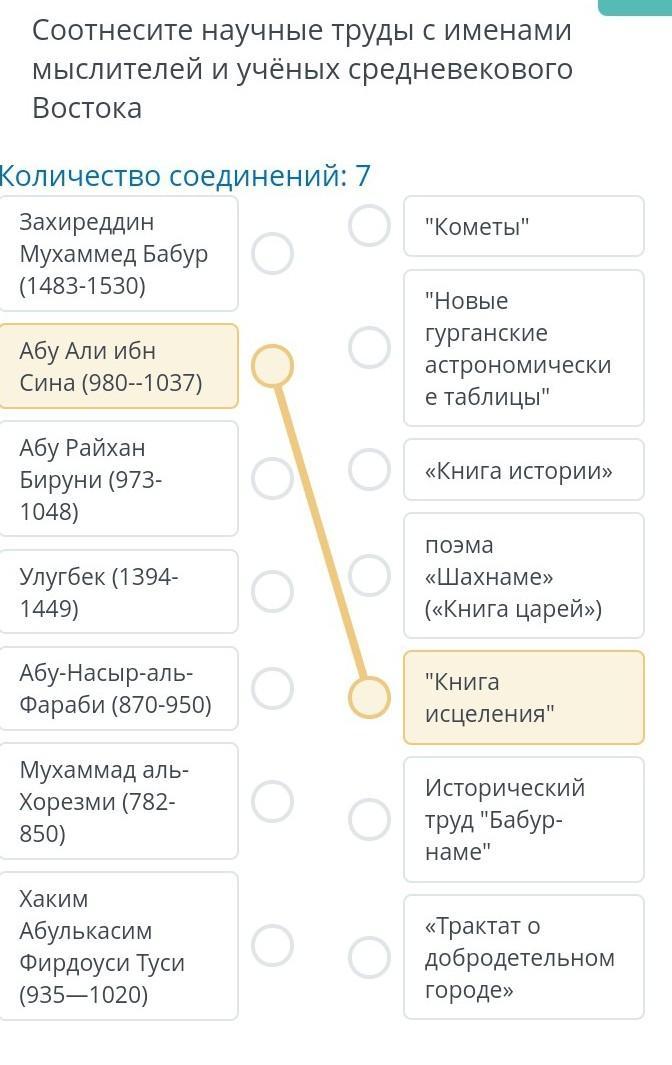
Task: Click connector for «Трактат о добродетельном городе»
Action: (370, 957)
